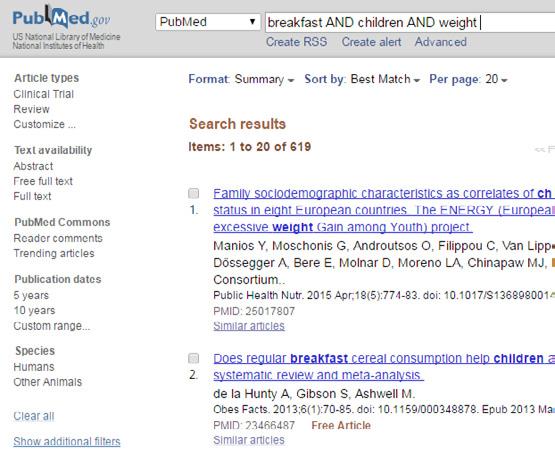Apply the 5 years publication date filter
This screenshot has width=555, height=462.
point(31,295)
